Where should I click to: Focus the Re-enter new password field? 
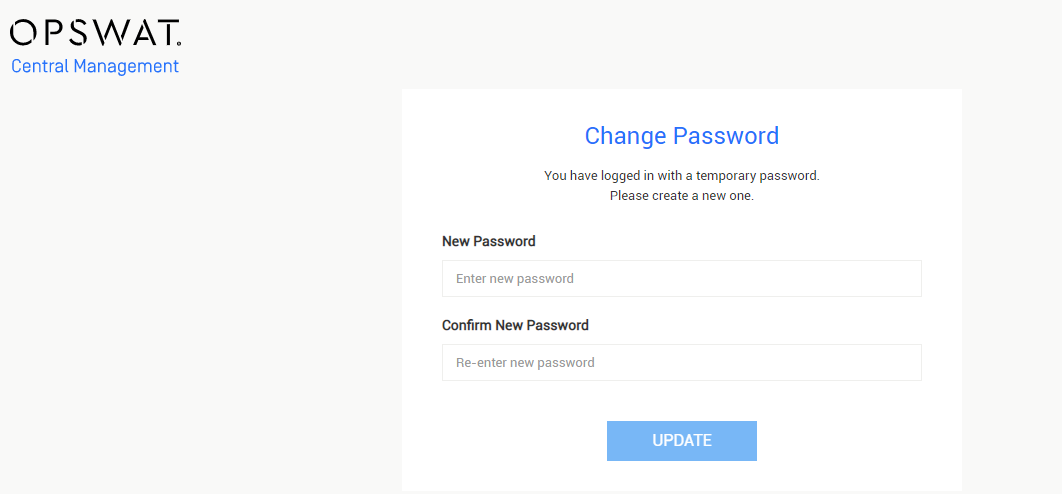point(681,363)
